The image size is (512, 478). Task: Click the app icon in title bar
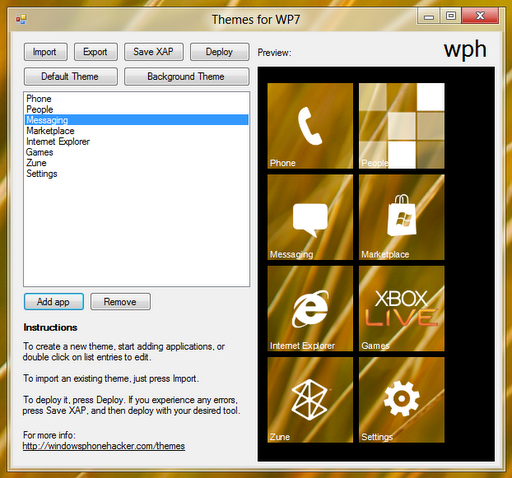(21, 19)
